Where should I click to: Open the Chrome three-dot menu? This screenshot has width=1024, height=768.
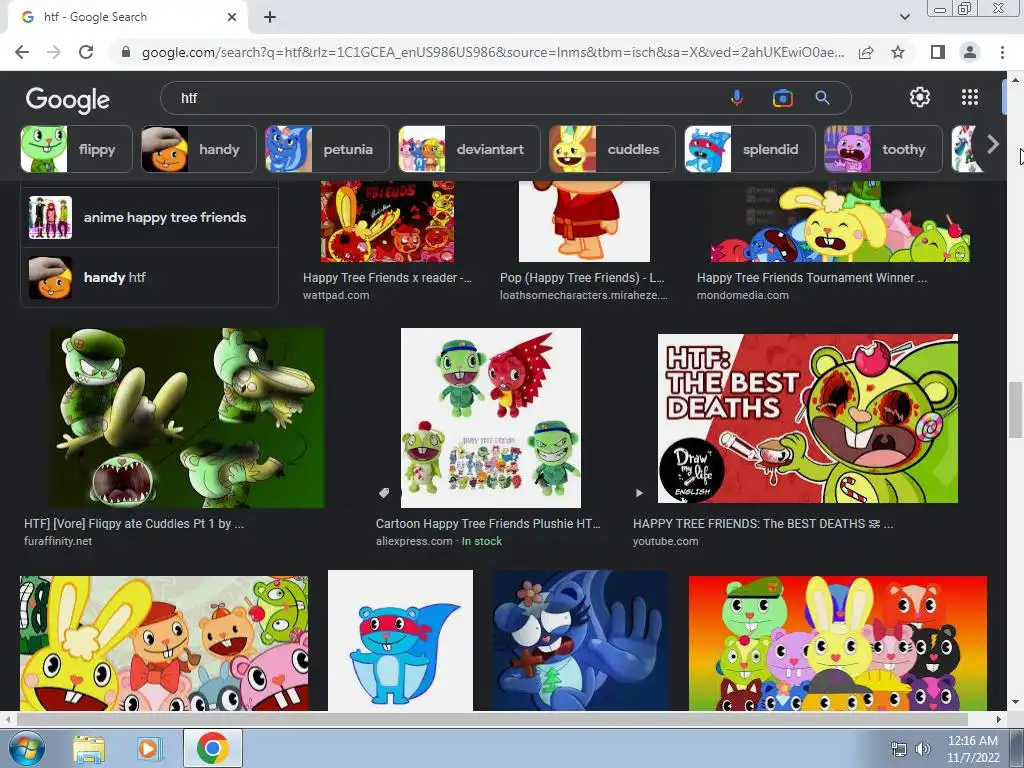(1002, 52)
